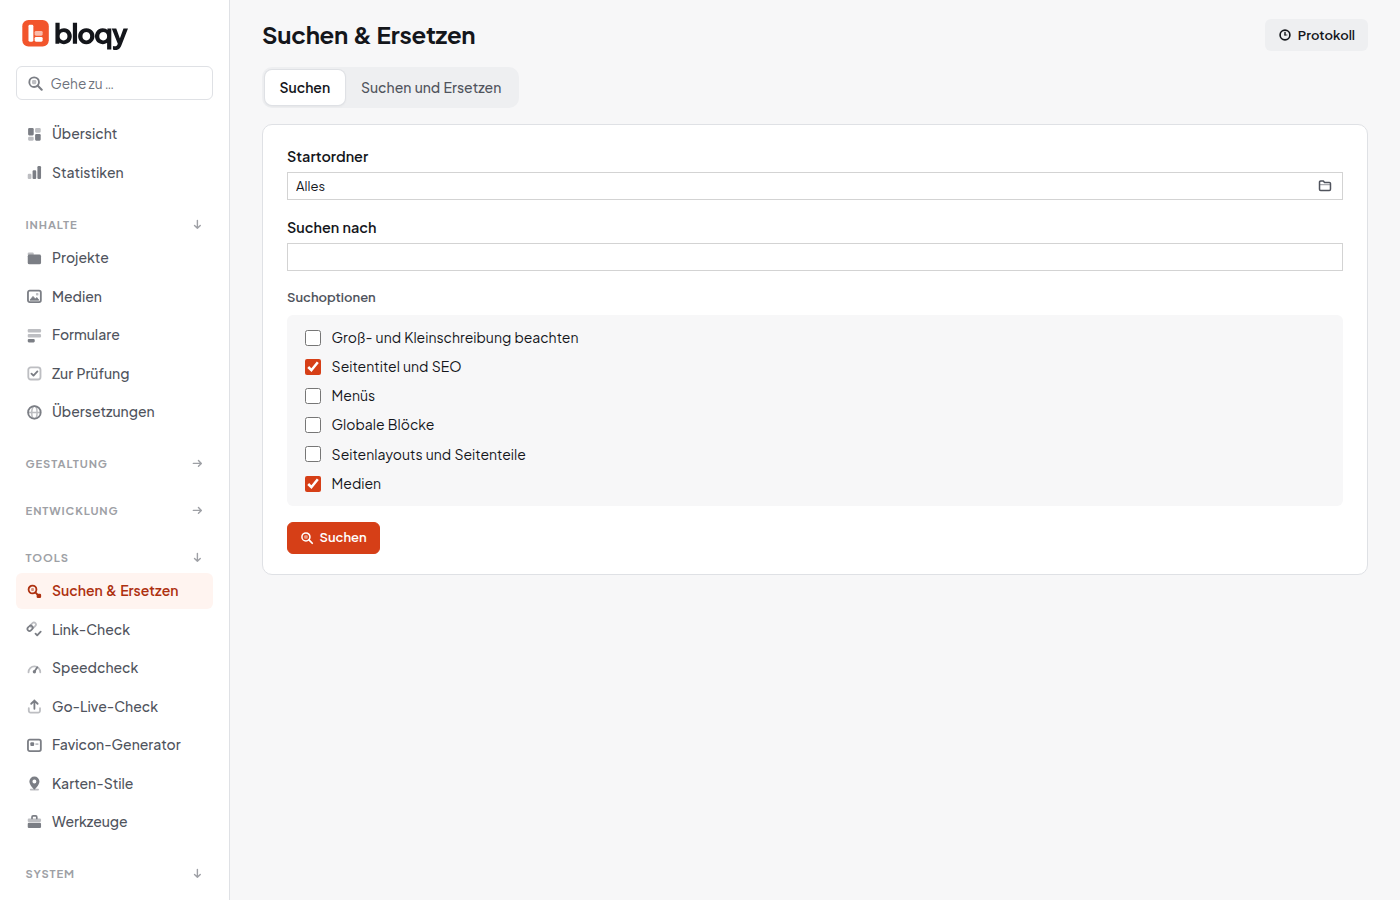Click the Medien image icon in sidebar
This screenshot has width=1400, height=900.
click(34, 297)
